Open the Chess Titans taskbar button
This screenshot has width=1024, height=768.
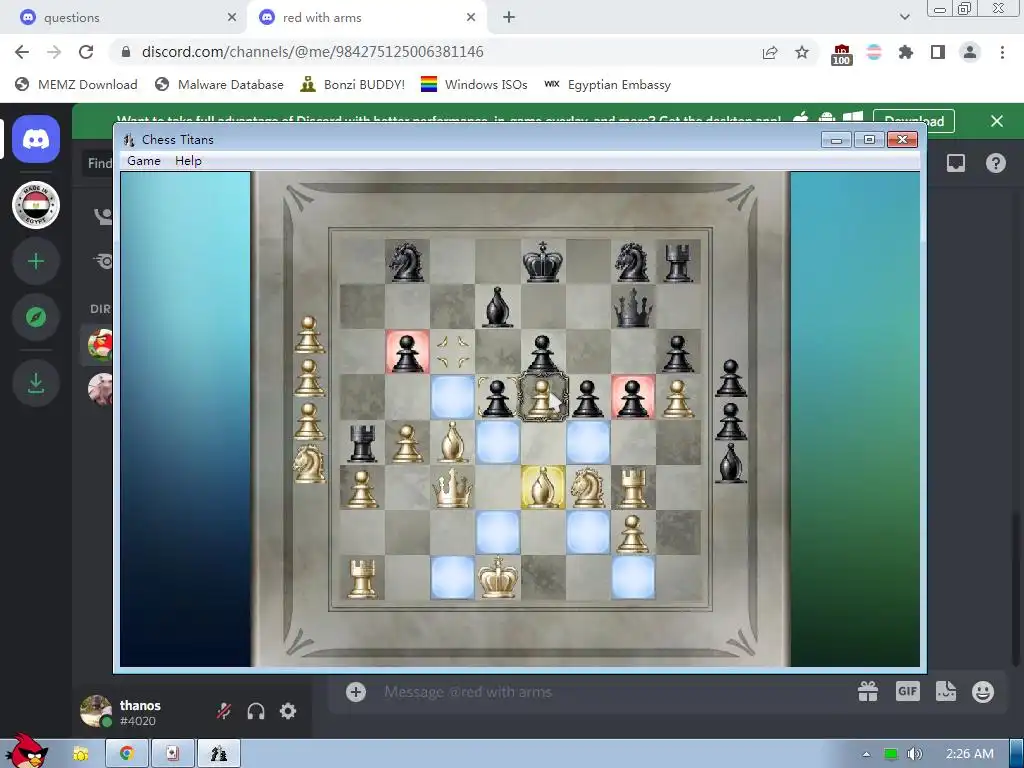pos(219,754)
